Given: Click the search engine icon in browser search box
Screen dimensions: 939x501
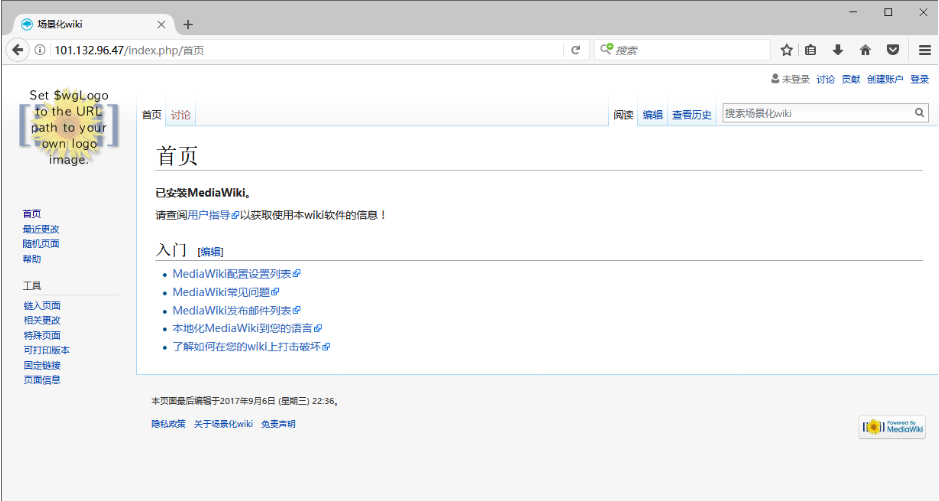Looking at the screenshot, I should point(606,49).
